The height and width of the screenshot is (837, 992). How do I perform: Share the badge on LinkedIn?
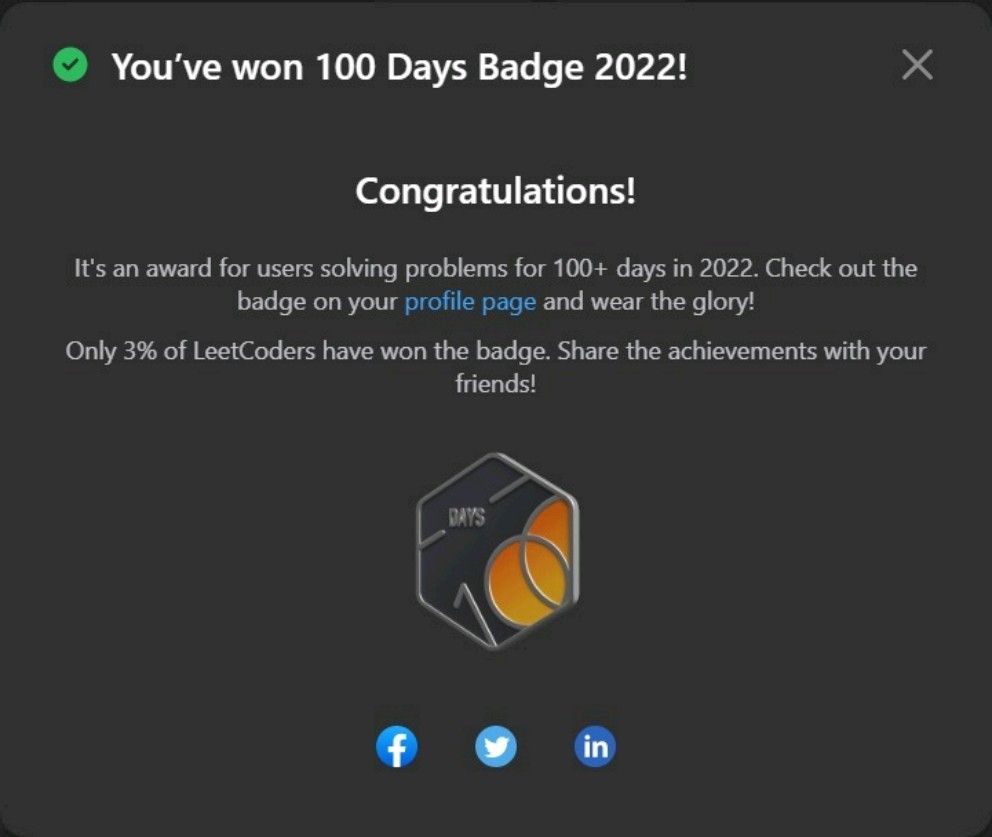(595, 747)
